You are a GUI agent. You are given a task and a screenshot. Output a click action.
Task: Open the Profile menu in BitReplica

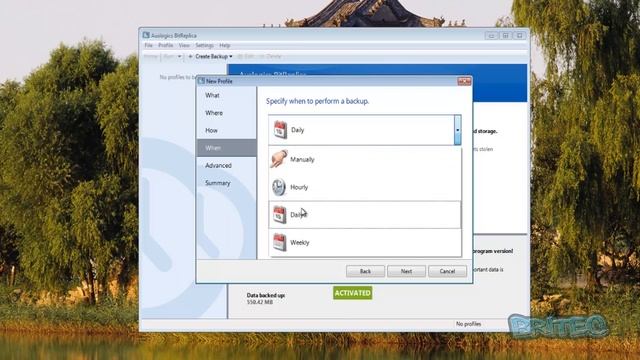[165, 45]
